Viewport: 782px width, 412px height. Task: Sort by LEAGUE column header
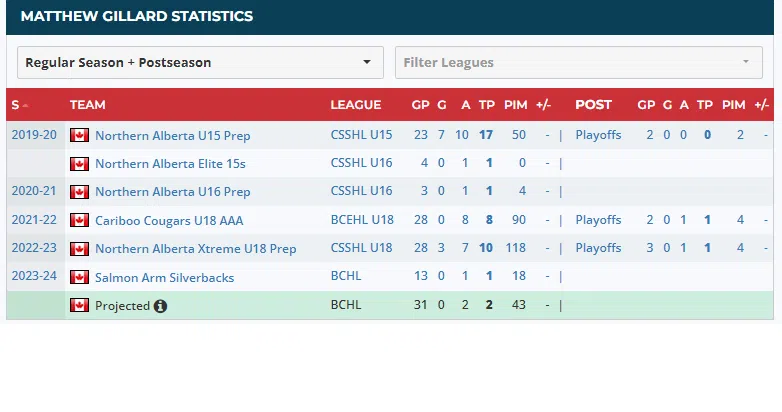355,105
